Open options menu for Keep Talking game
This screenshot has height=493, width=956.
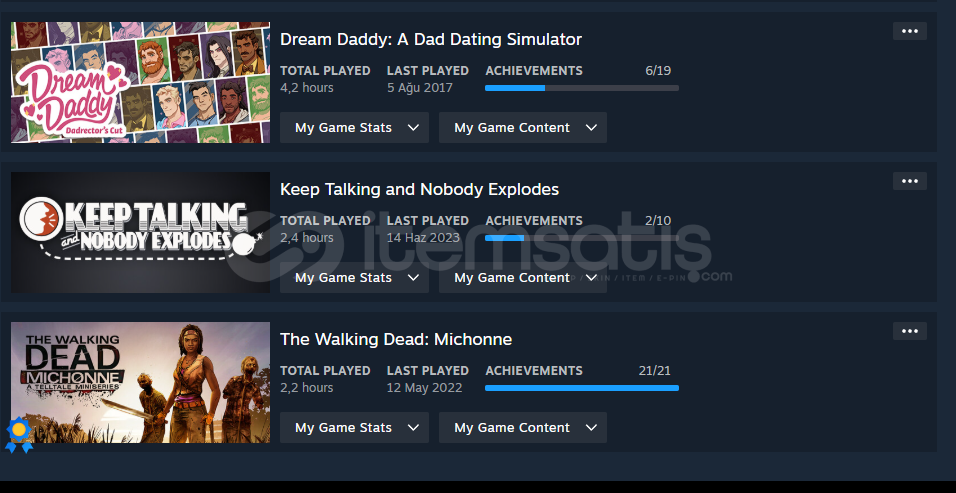tap(910, 181)
